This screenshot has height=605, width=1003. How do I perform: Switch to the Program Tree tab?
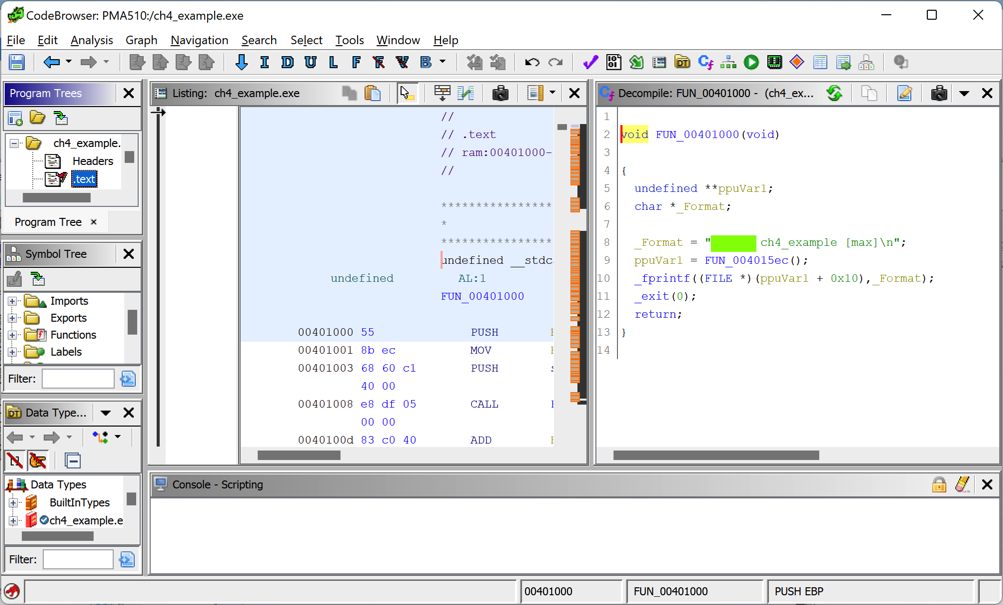point(48,222)
